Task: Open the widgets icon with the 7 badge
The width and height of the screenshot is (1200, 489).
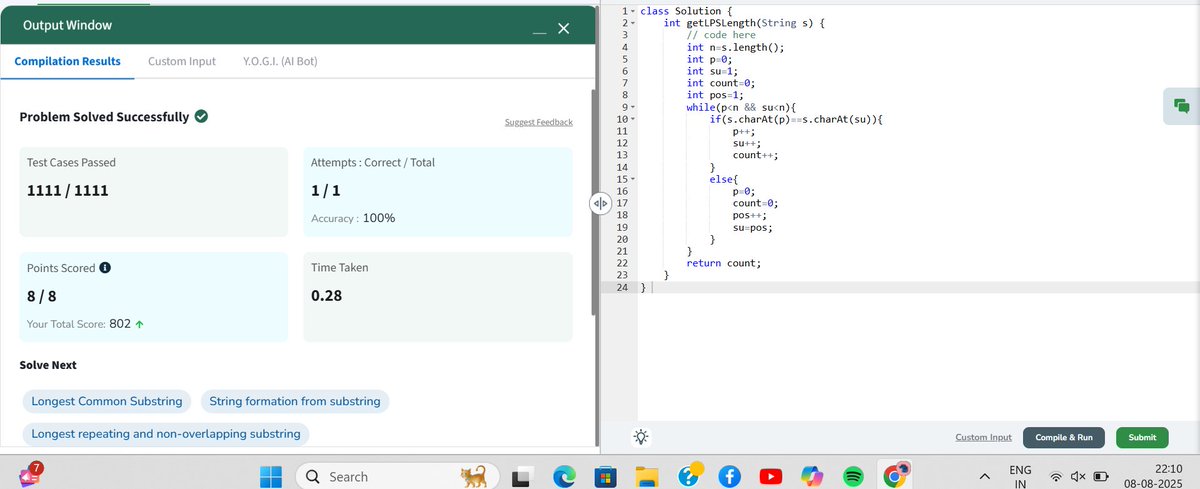Action: 29,474
